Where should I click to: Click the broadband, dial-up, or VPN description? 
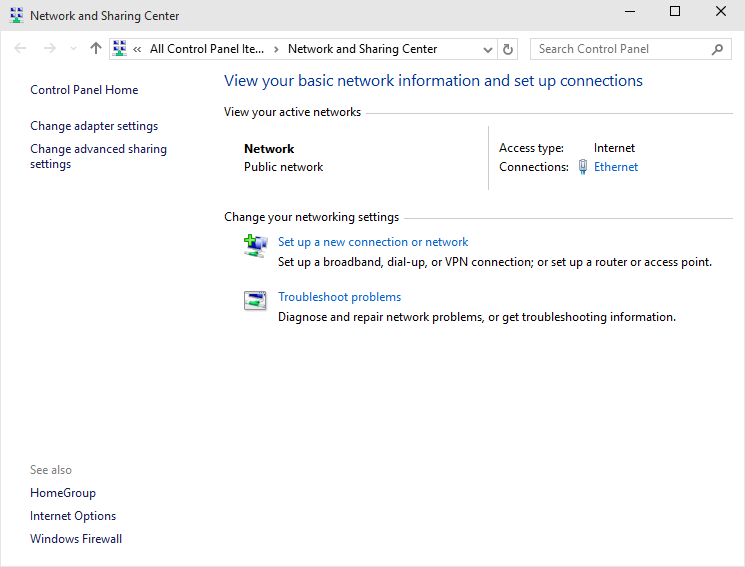pos(495,262)
